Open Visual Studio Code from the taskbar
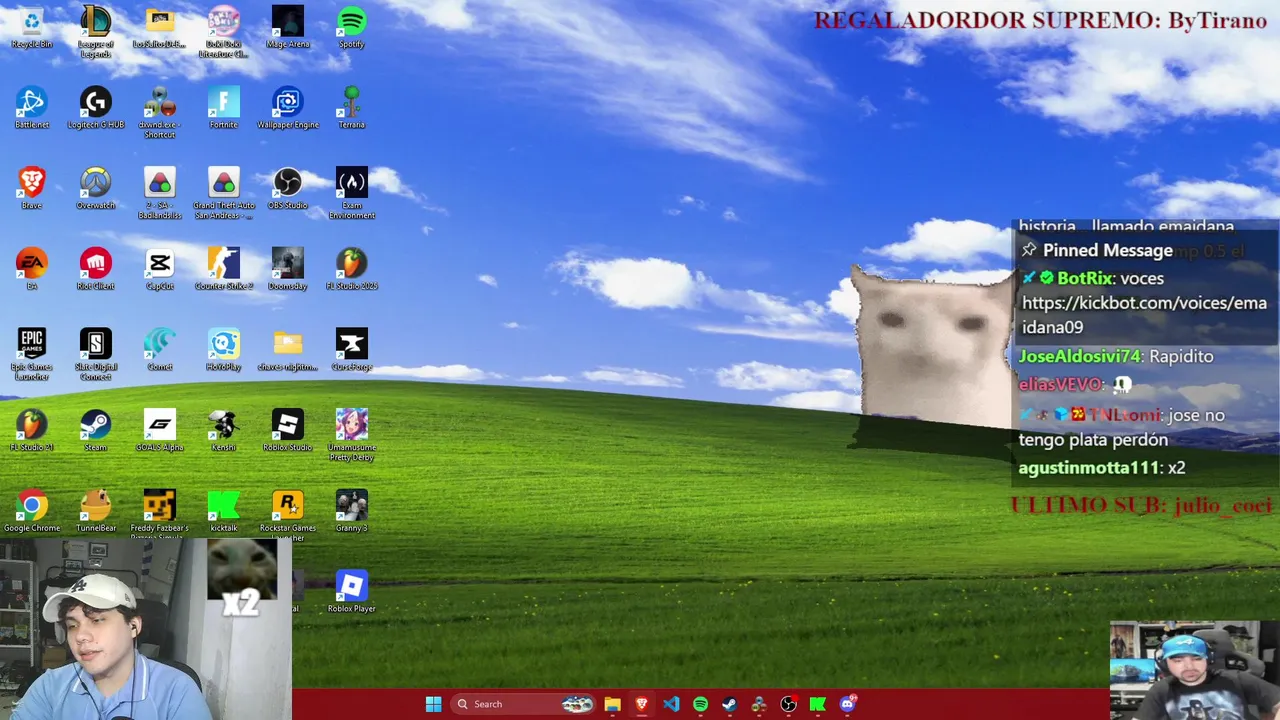 (x=671, y=704)
